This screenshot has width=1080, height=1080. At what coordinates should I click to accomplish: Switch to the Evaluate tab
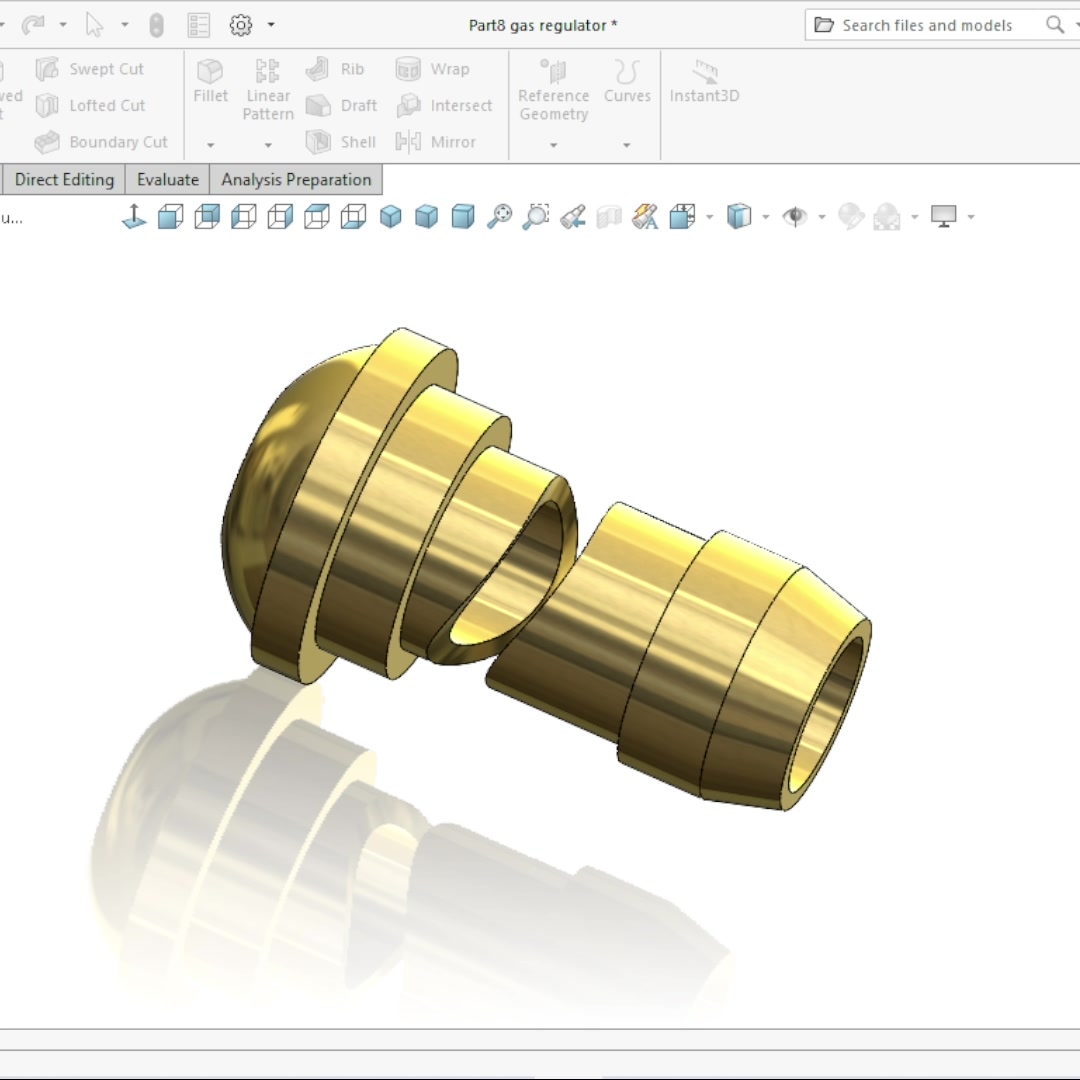tap(167, 180)
